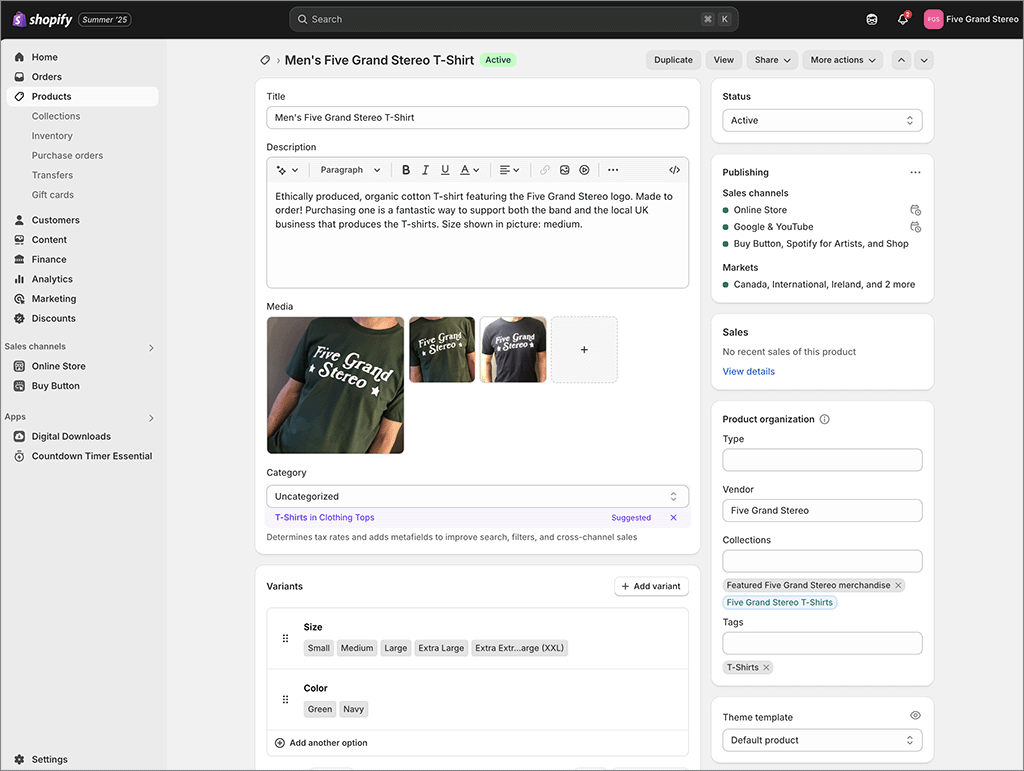Insert a link in description

[x=545, y=170]
